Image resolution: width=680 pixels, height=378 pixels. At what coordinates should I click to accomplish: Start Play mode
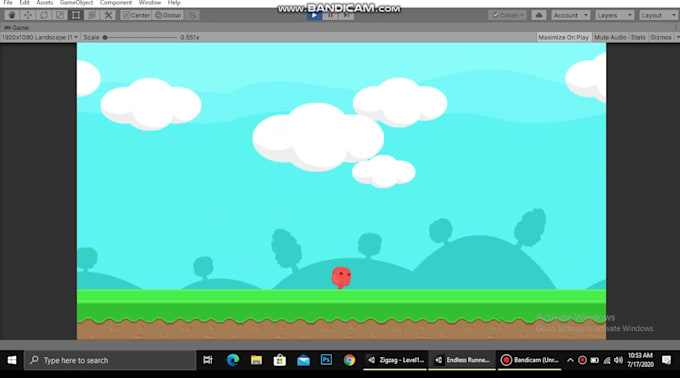tap(314, 16)
